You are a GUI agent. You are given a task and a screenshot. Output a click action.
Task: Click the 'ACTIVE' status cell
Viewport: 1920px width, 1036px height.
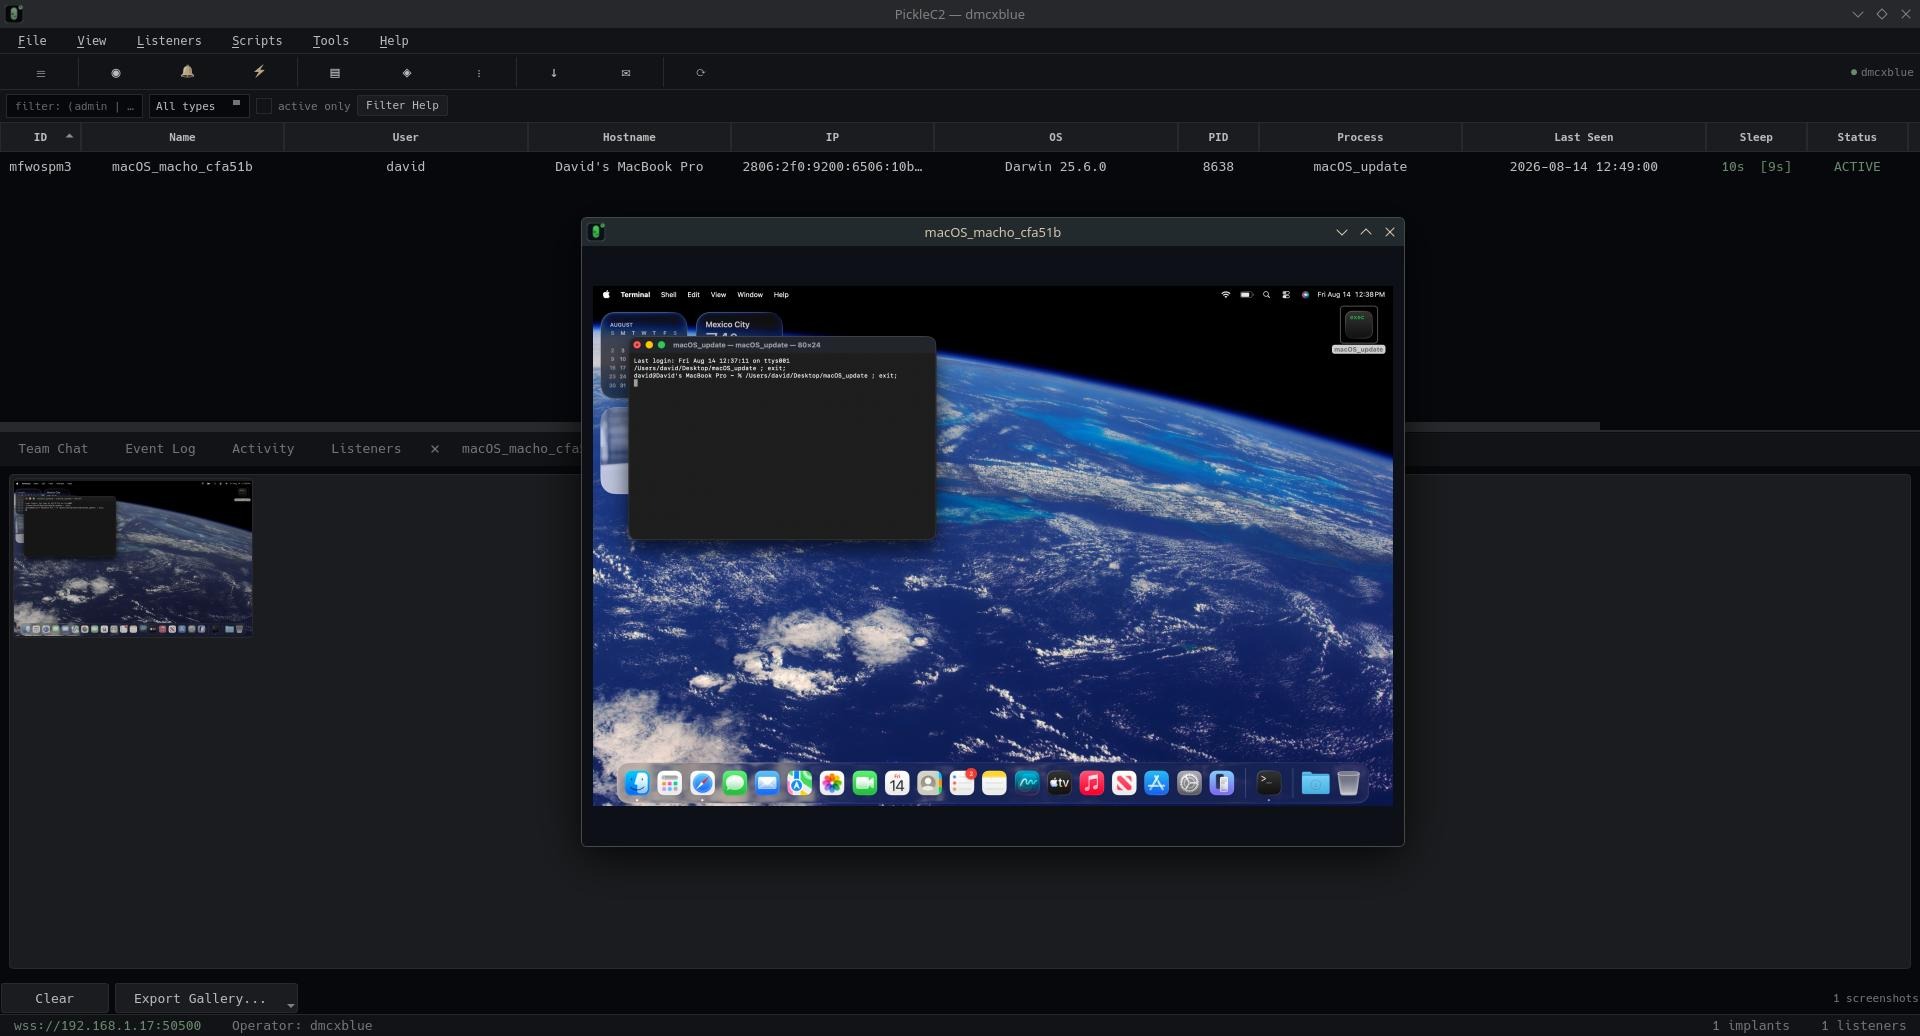coord(1857,167)
